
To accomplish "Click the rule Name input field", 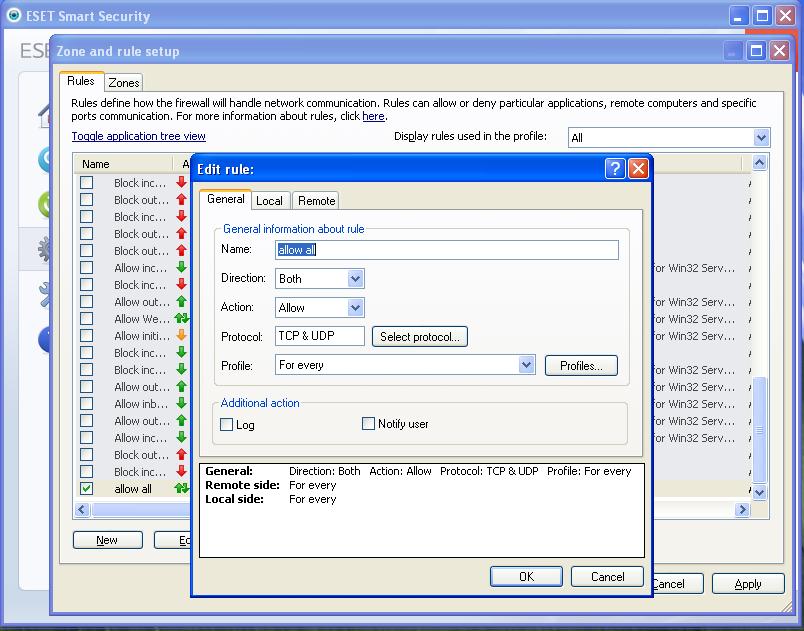I will click(x=447, y=250).
